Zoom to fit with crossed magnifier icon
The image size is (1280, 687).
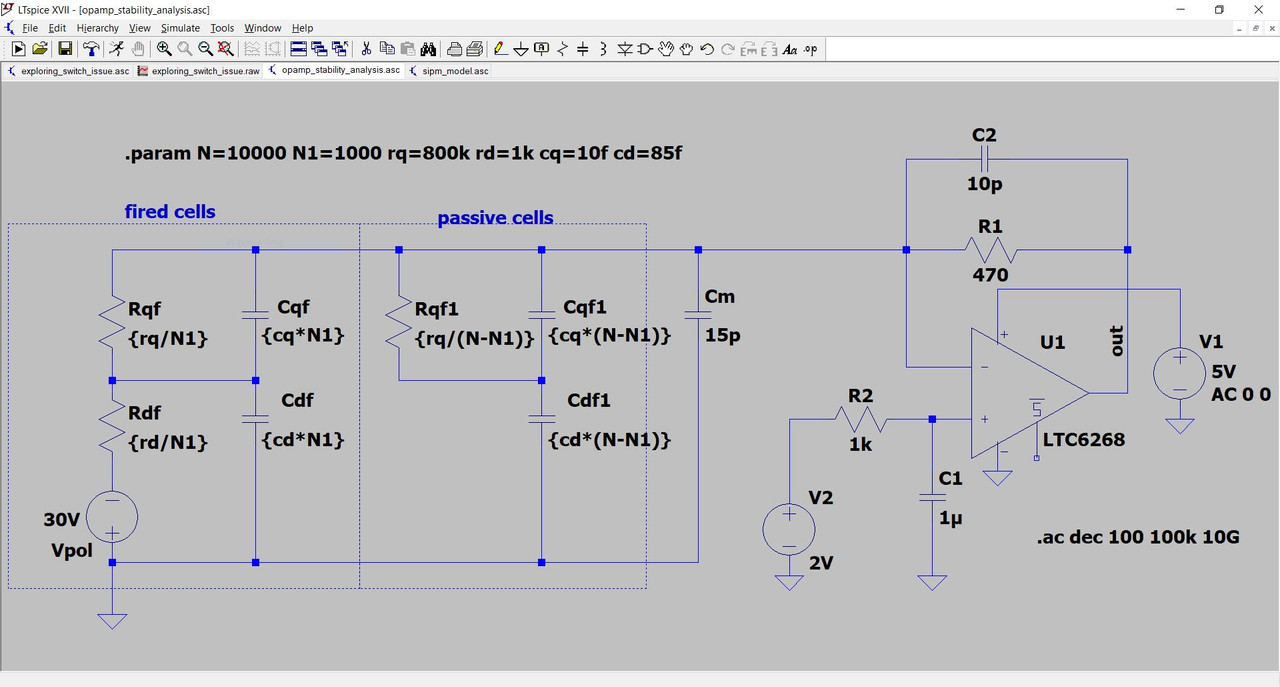pyautogui.click(x=226, y=49)
